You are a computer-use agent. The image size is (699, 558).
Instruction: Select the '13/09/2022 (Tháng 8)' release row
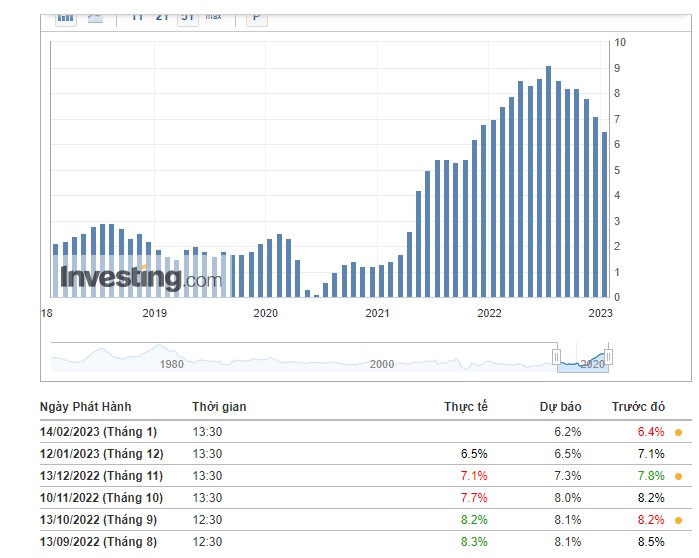tap(366, 542)
